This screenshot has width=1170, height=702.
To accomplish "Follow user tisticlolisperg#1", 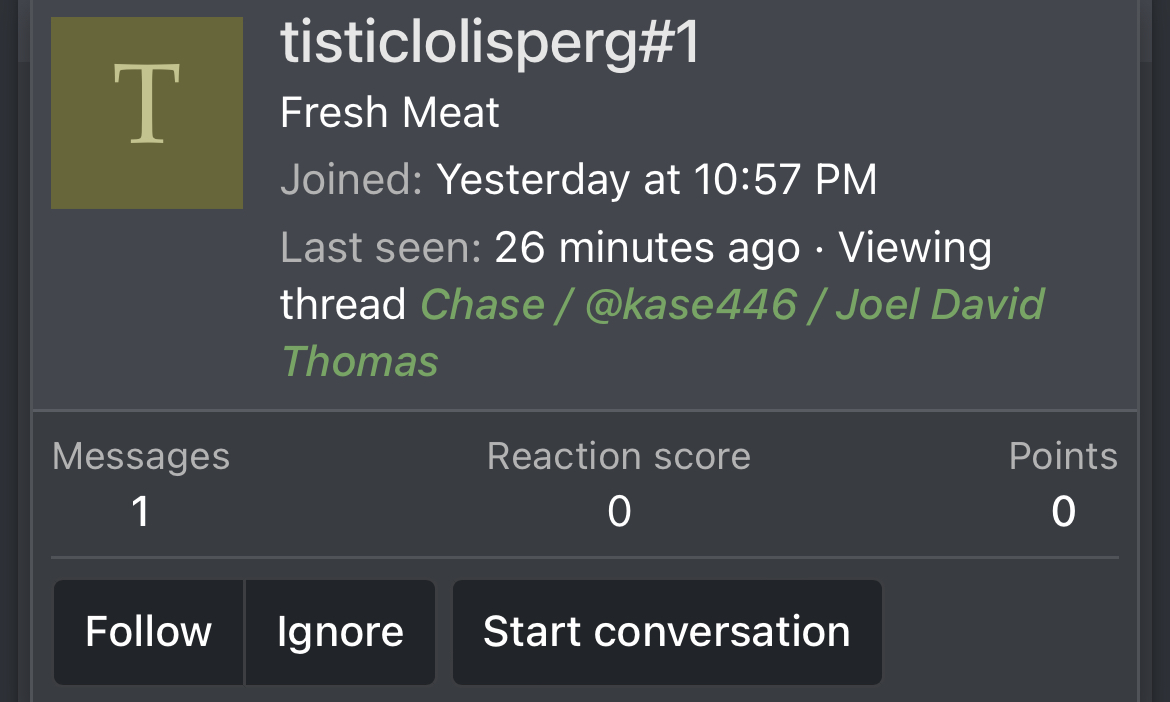I will pyautogui.click(x=148, y=632).
